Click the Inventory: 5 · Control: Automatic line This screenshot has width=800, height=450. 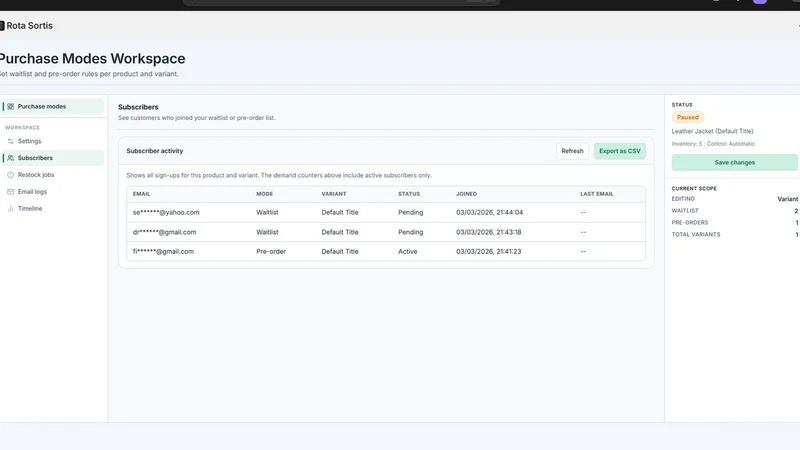tap(713, 144)
